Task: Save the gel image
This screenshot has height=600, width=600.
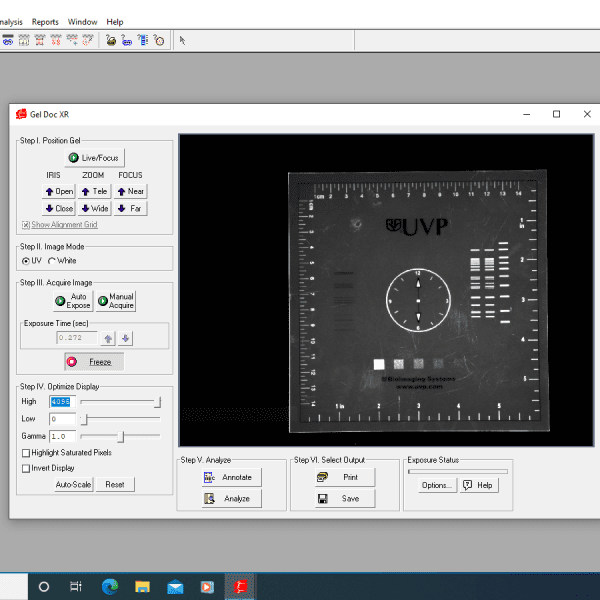Action: (345, 499)
